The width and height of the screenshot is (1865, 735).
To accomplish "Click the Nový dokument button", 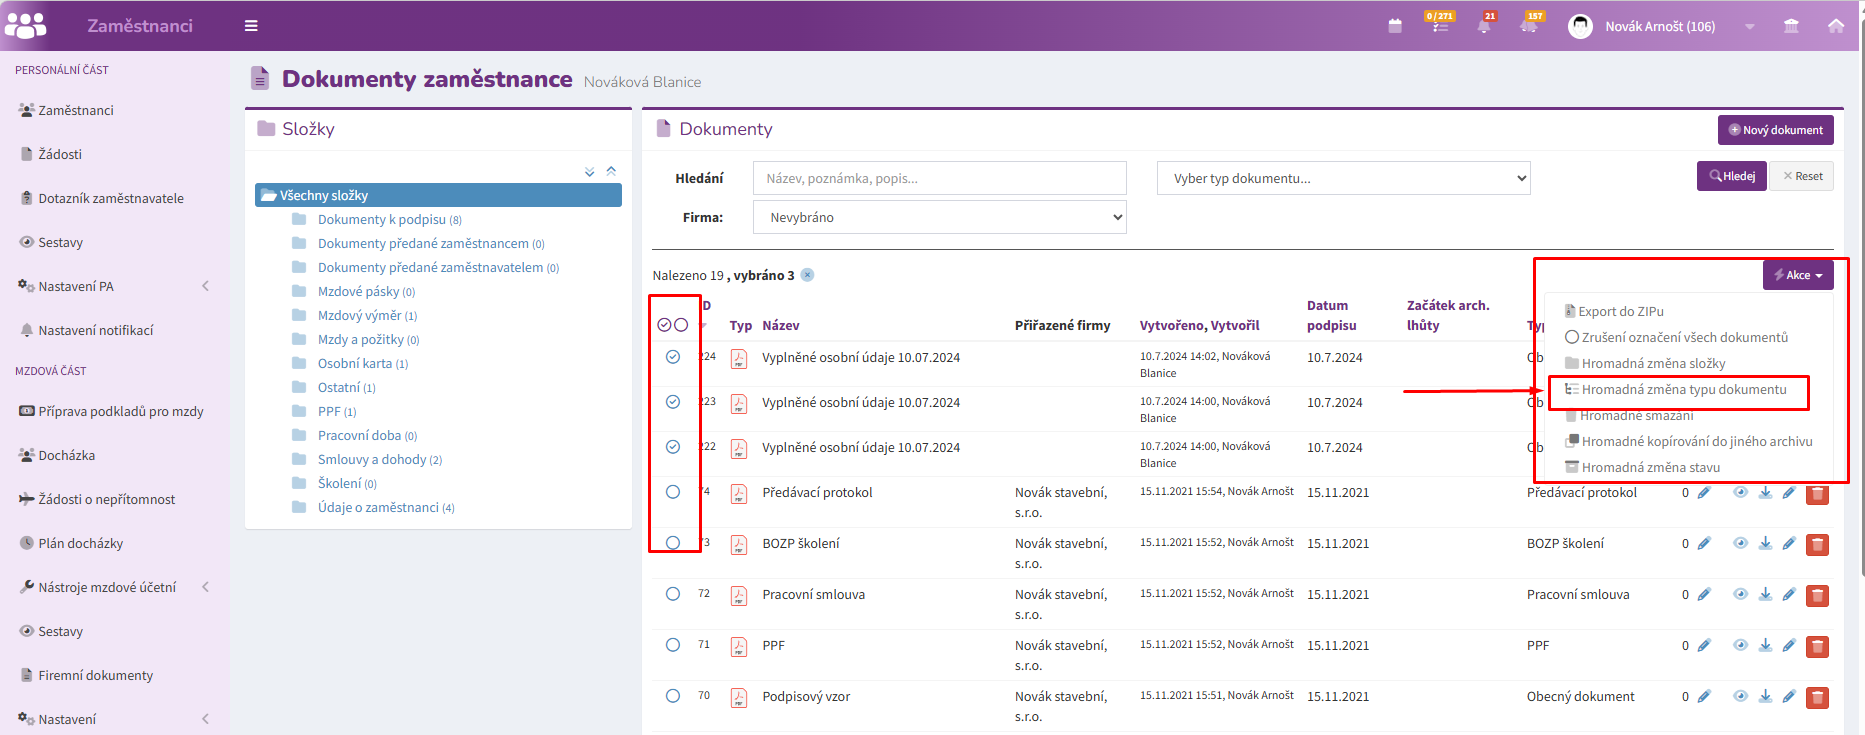I will pyautogui.click(x=1776, y=130).
